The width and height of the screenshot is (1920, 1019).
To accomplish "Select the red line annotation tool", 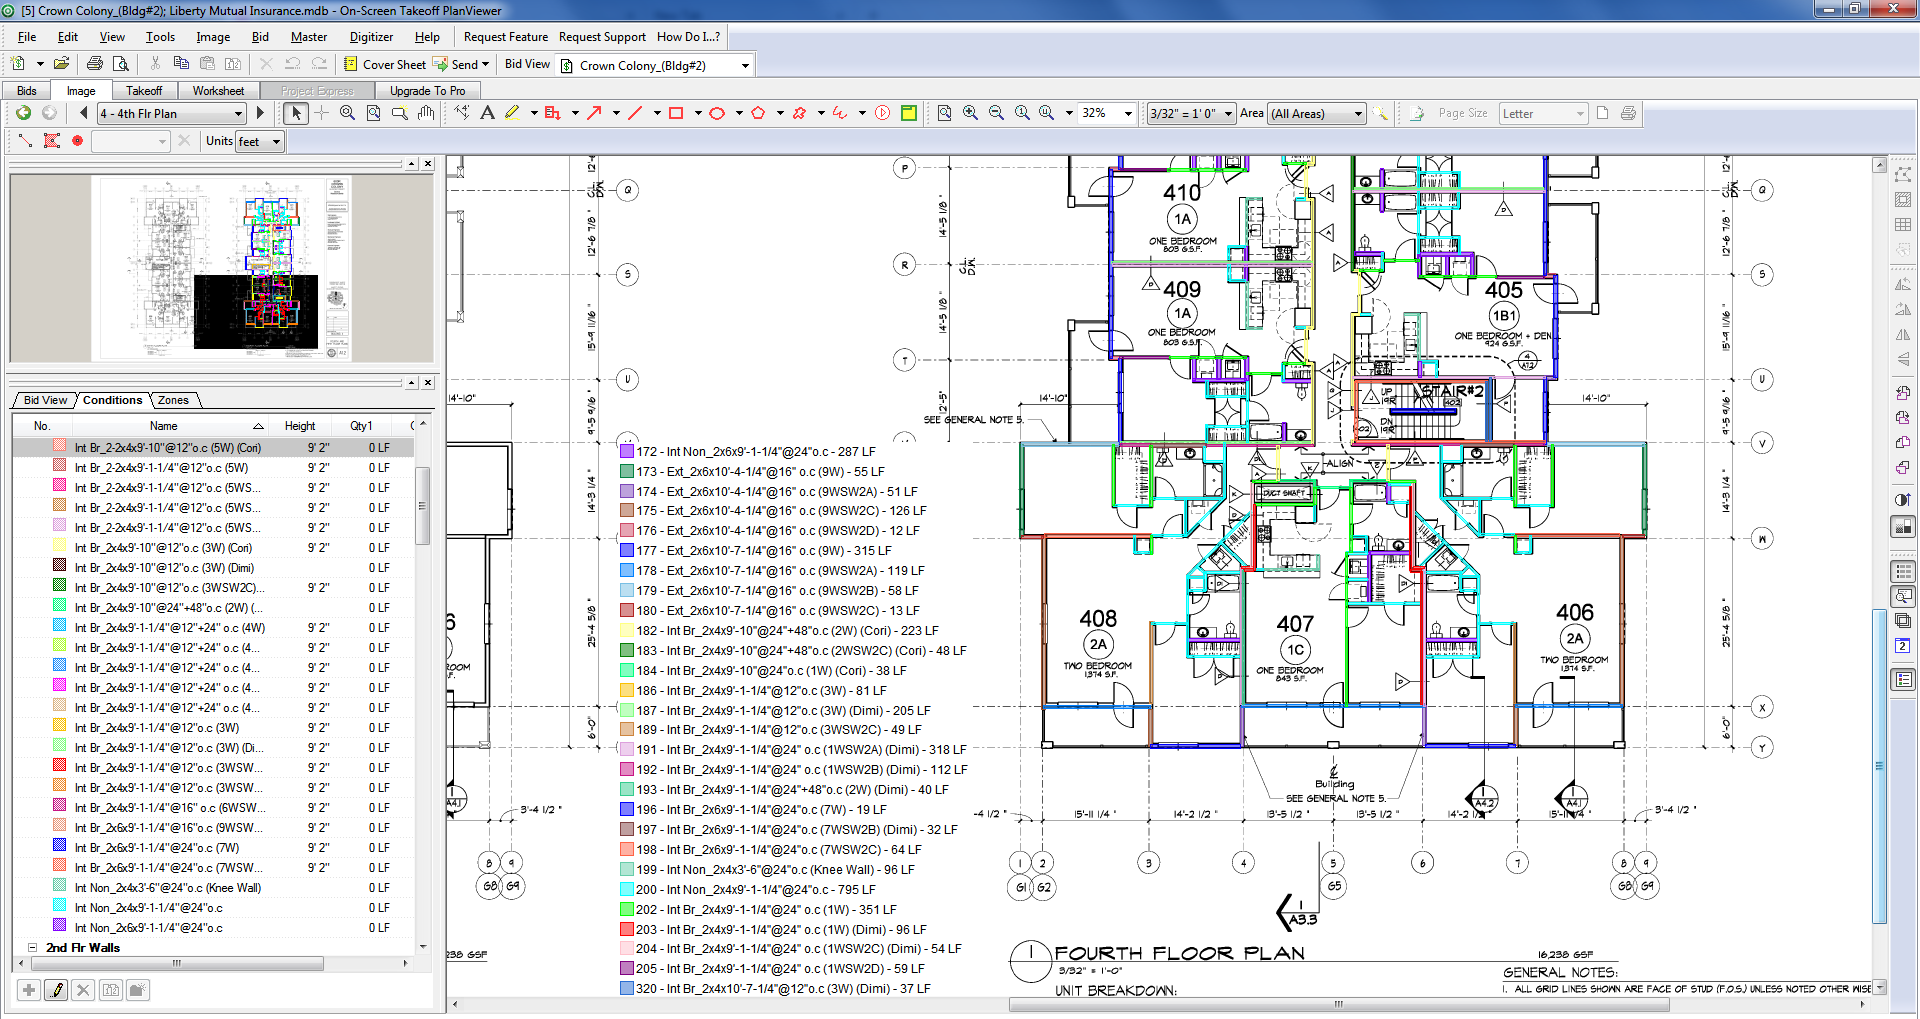I will tap(635, 113).
